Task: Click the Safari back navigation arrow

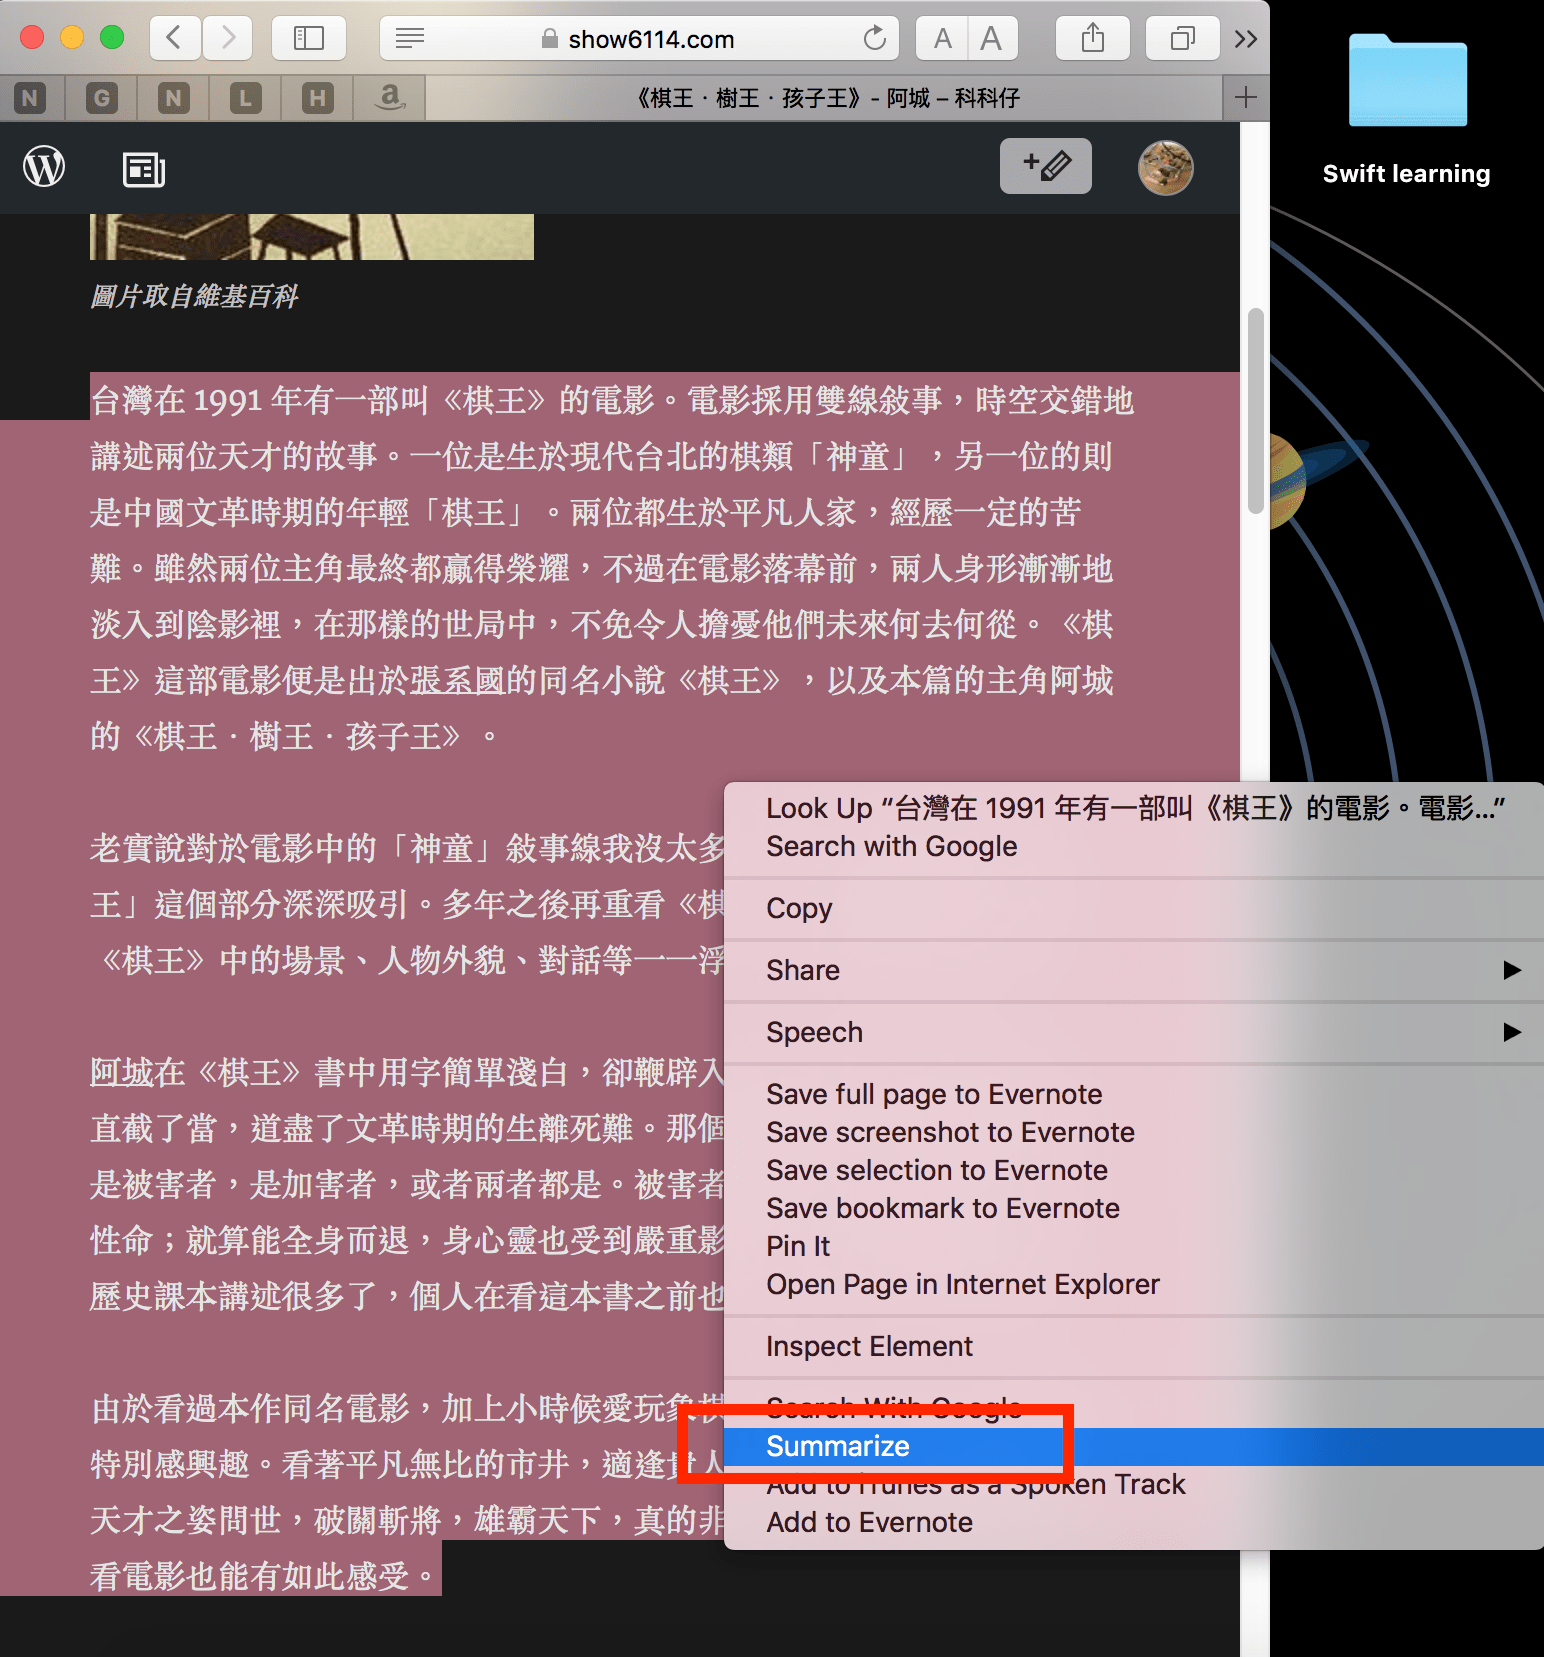Action: [x=175, y=39]
